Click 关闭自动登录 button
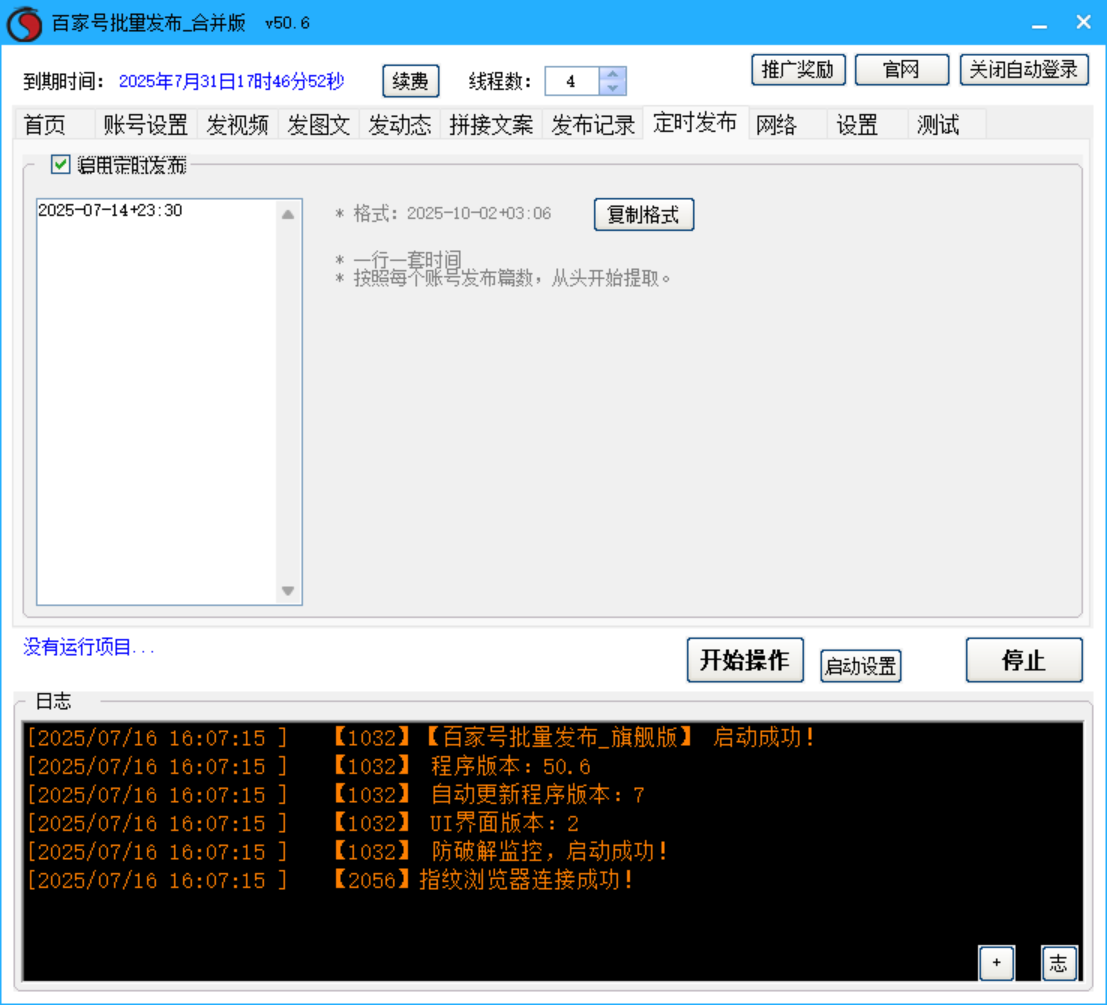 click(x=1024, y=70)
